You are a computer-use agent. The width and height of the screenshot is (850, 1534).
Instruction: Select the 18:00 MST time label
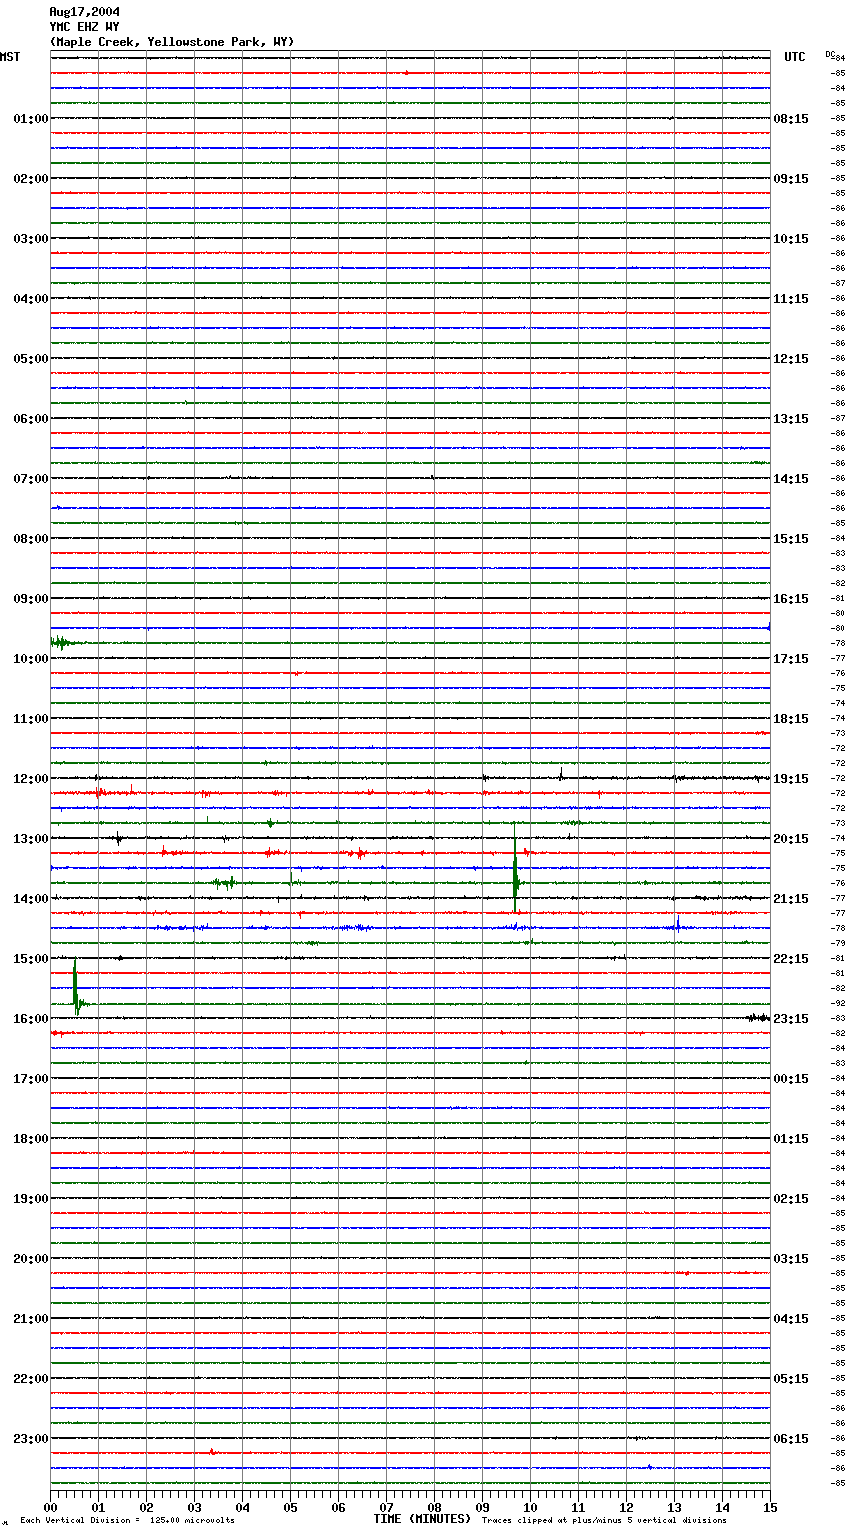coord(31,1139)
